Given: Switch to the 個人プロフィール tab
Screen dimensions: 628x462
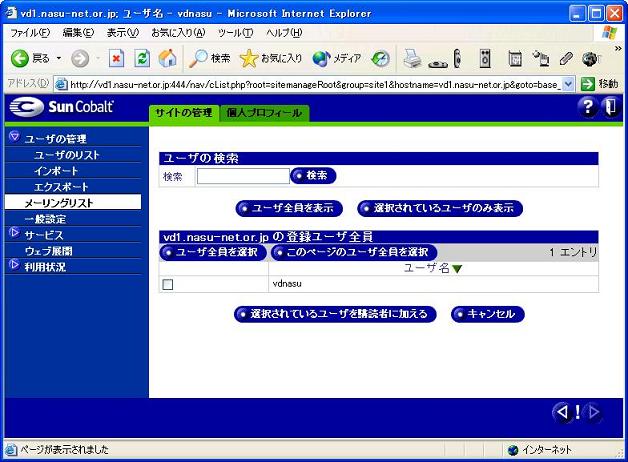Looking at the screenshot, I should point(264,113).
